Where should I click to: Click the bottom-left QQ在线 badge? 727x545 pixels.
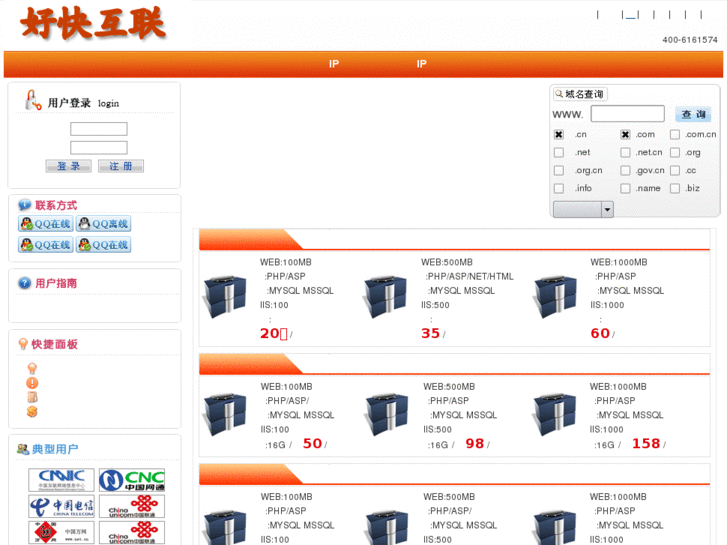coord(45,244)
